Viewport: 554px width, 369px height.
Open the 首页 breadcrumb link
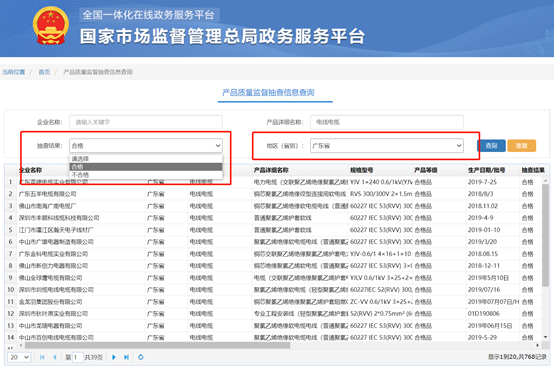click(x=44, y=72)
